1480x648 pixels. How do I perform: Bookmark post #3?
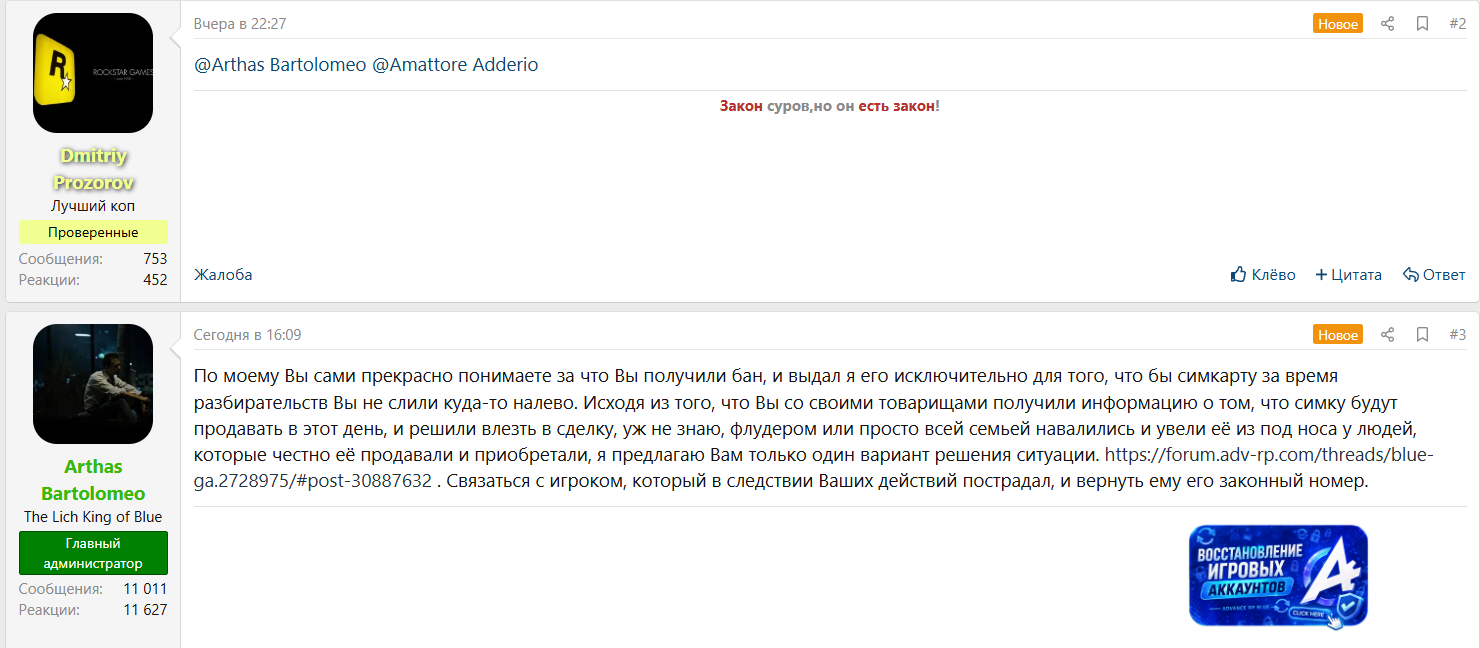[1422, 335]
